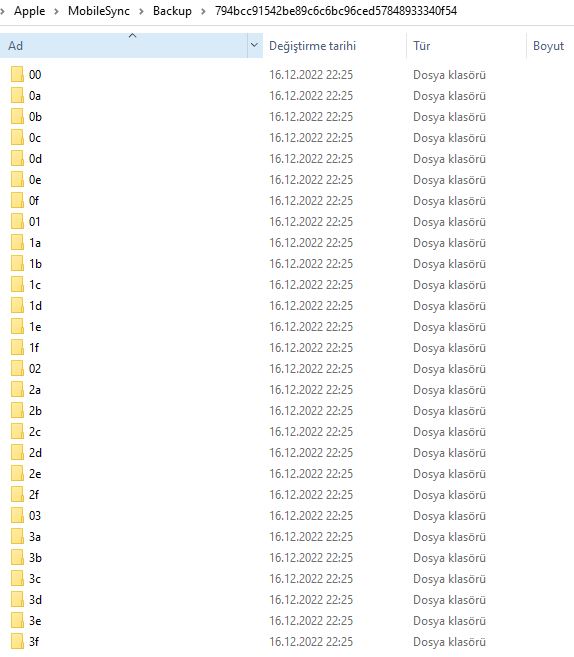Sort by Değiştirme tarihi column header
The height and width of the screenshot is (657, 574).
coord(312,46)
